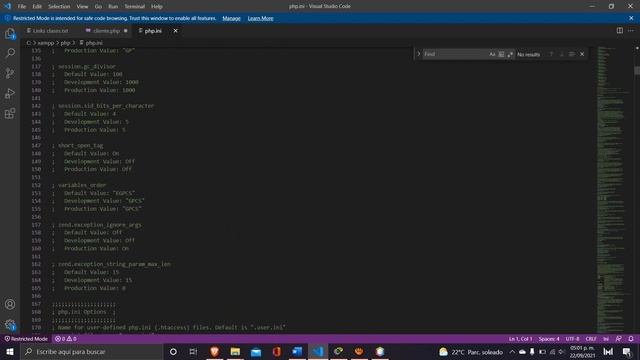The height and width of the screenshot is (360, 640).
Task: Click the php folder breadcrumb segment
Action: point(65,43)
